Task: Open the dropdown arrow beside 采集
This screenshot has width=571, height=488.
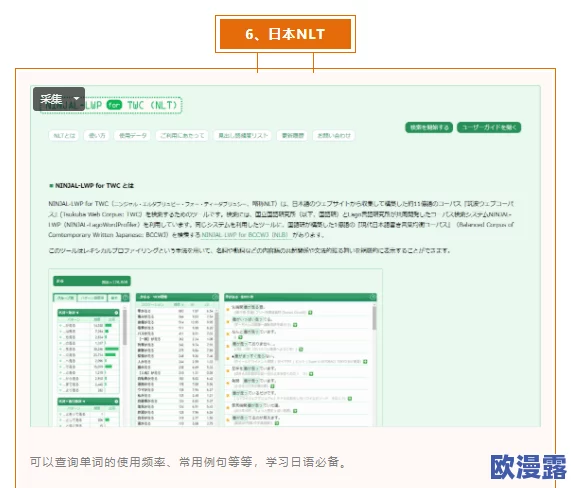Action: click(x=76, y=99)
